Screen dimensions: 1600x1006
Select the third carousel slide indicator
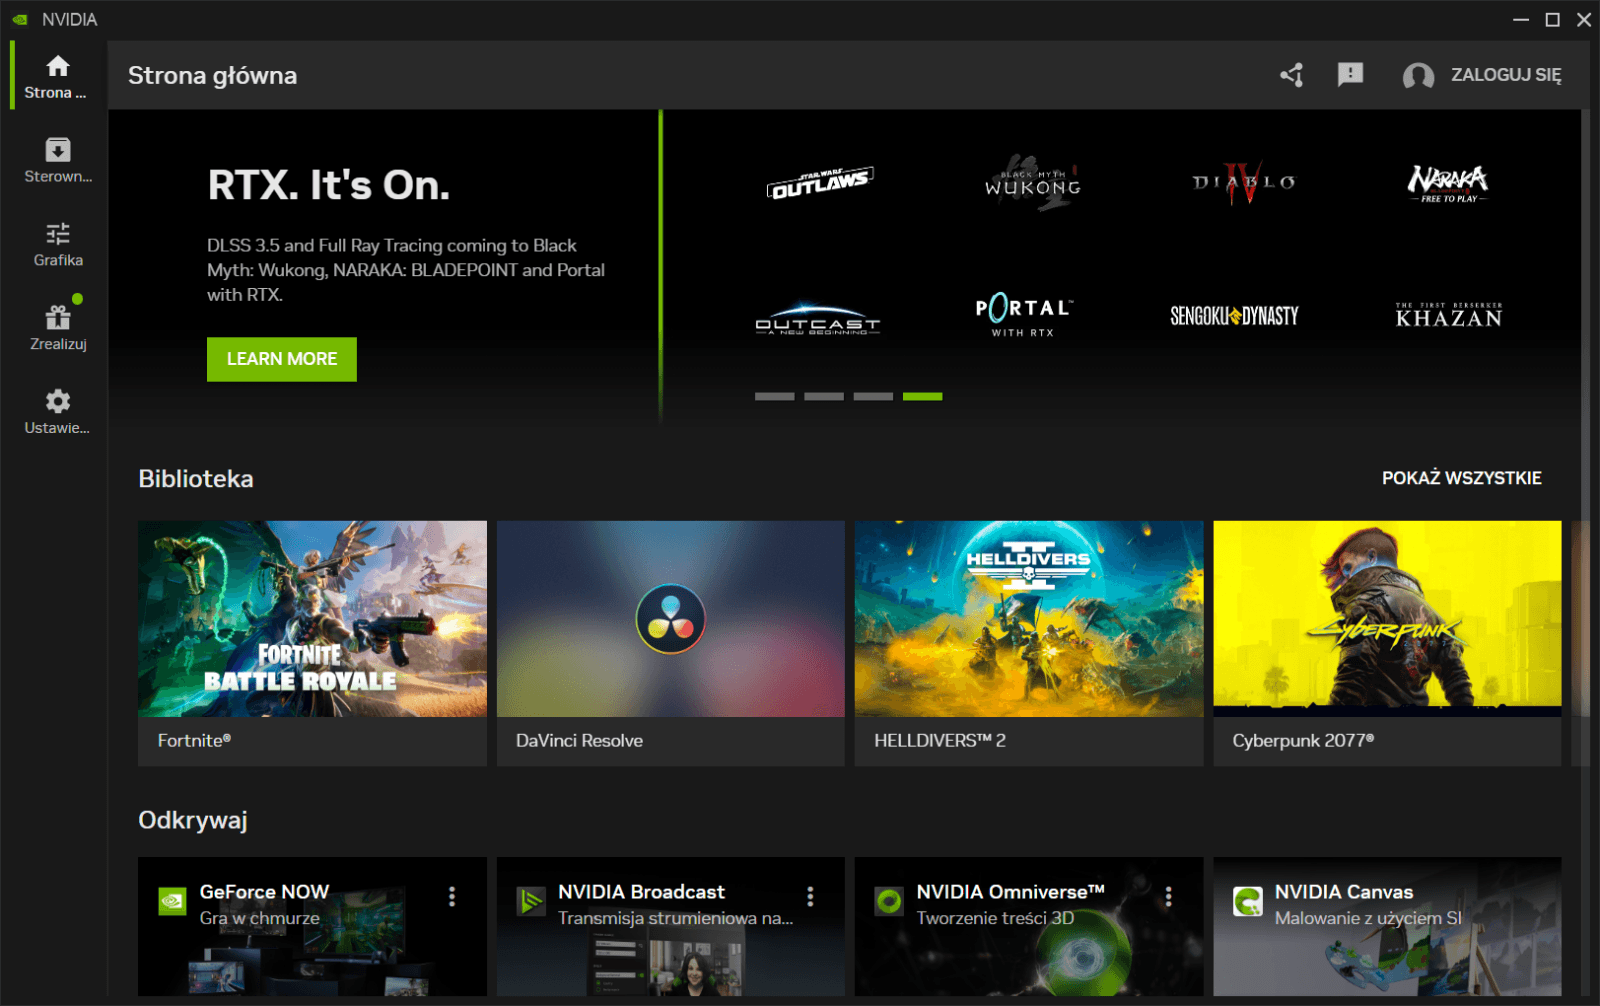click(x=873, y=397)
